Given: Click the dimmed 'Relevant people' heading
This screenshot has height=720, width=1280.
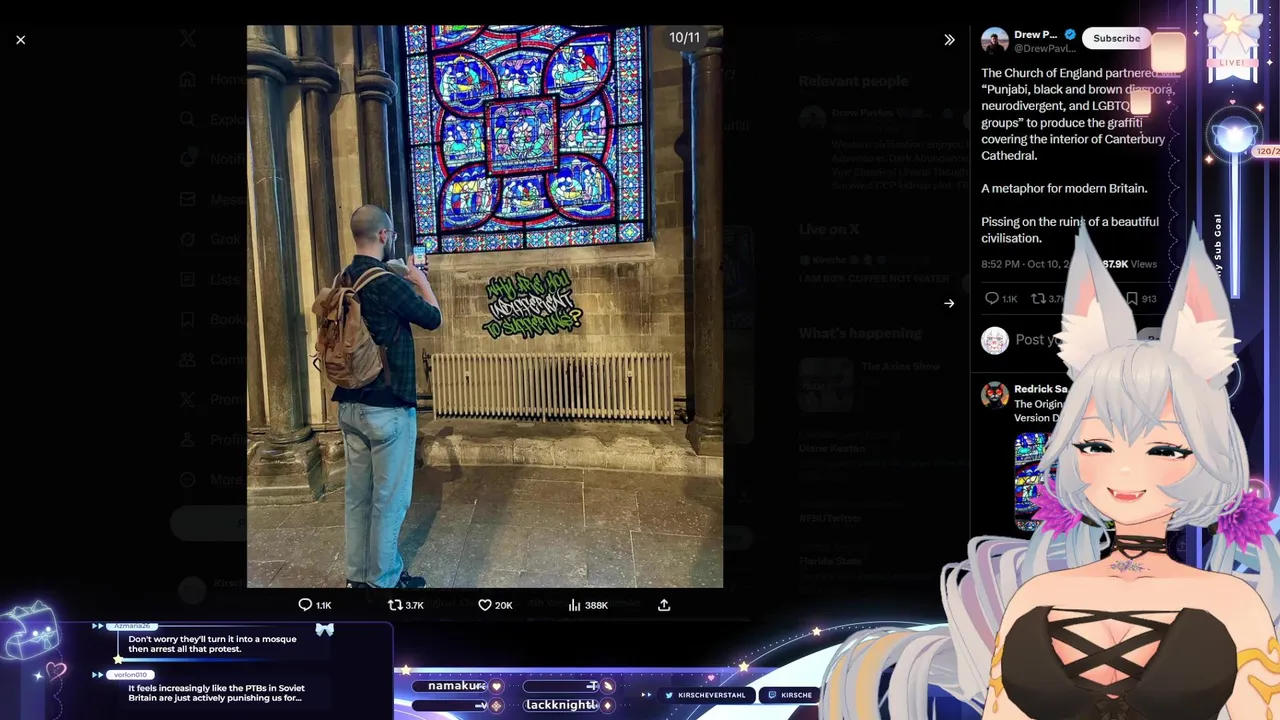Looking at the screenshot, I should pyautogui.click(x=853, y=81).
